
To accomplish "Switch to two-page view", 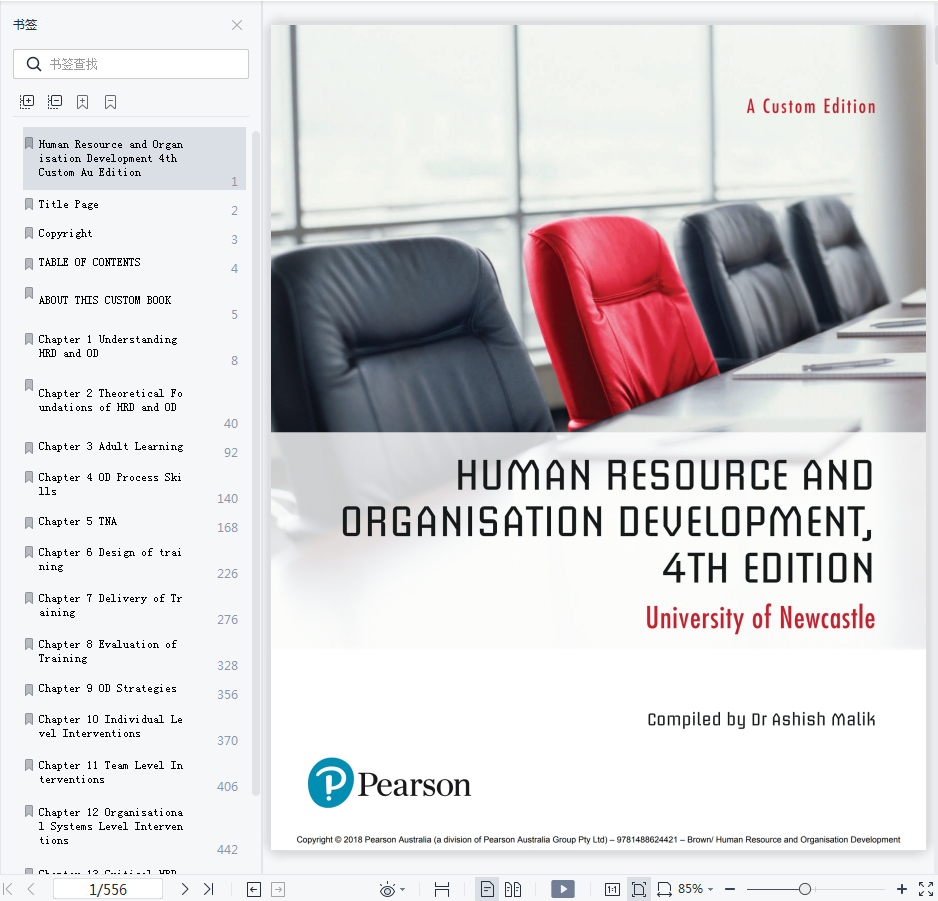I will [x=513, y=890].
